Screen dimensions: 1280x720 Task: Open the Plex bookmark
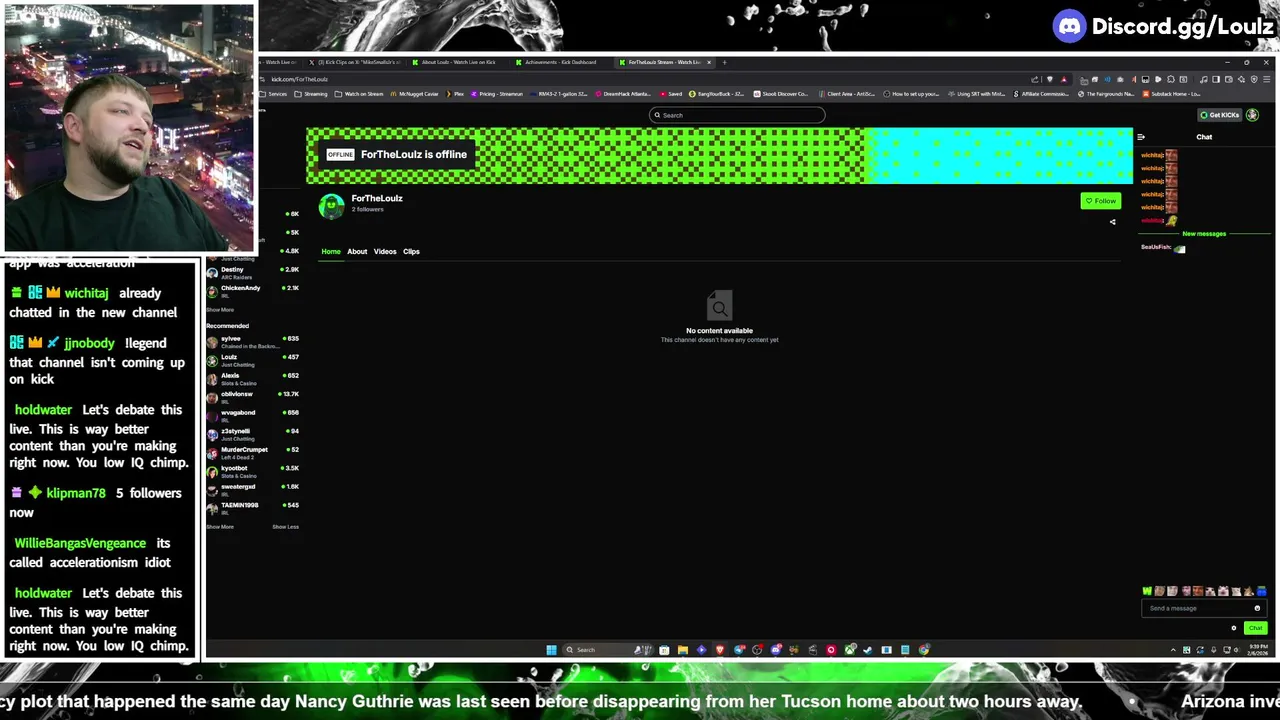pos(456,94)
